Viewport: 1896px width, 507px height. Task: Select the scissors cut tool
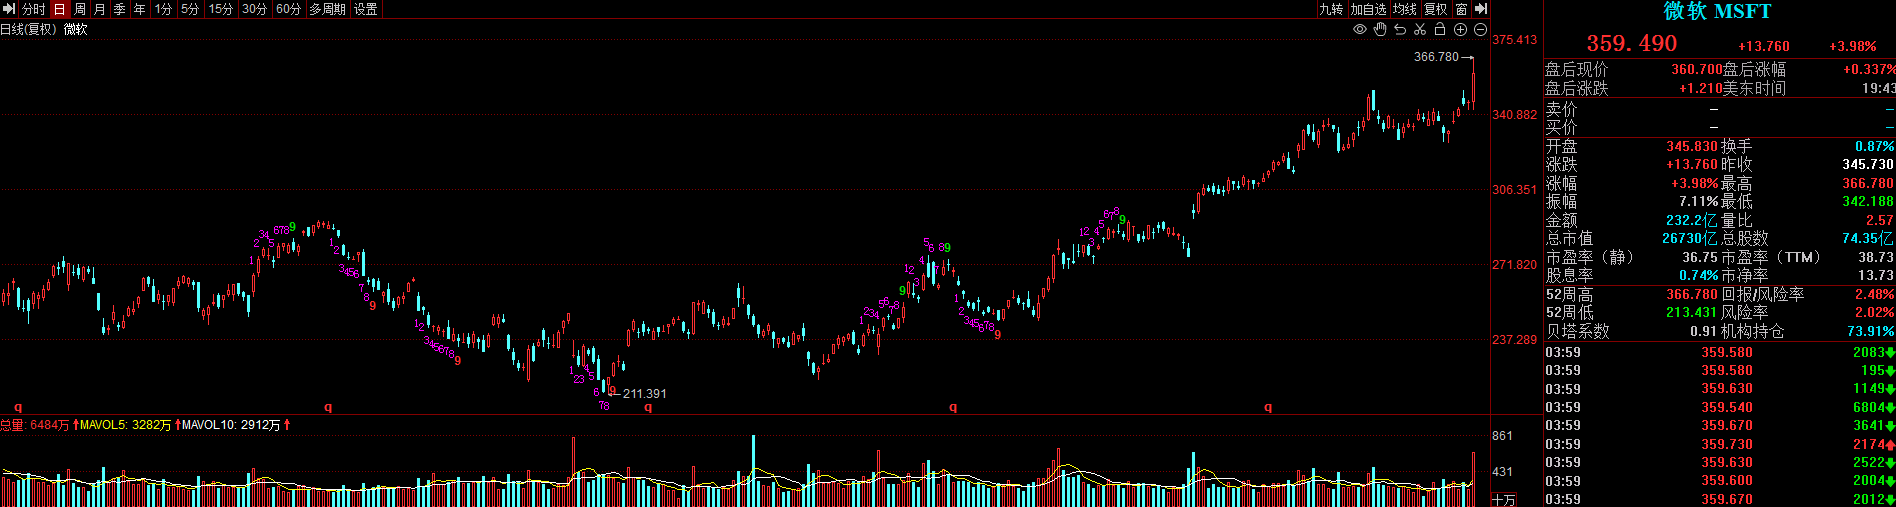coord(1420,29)
